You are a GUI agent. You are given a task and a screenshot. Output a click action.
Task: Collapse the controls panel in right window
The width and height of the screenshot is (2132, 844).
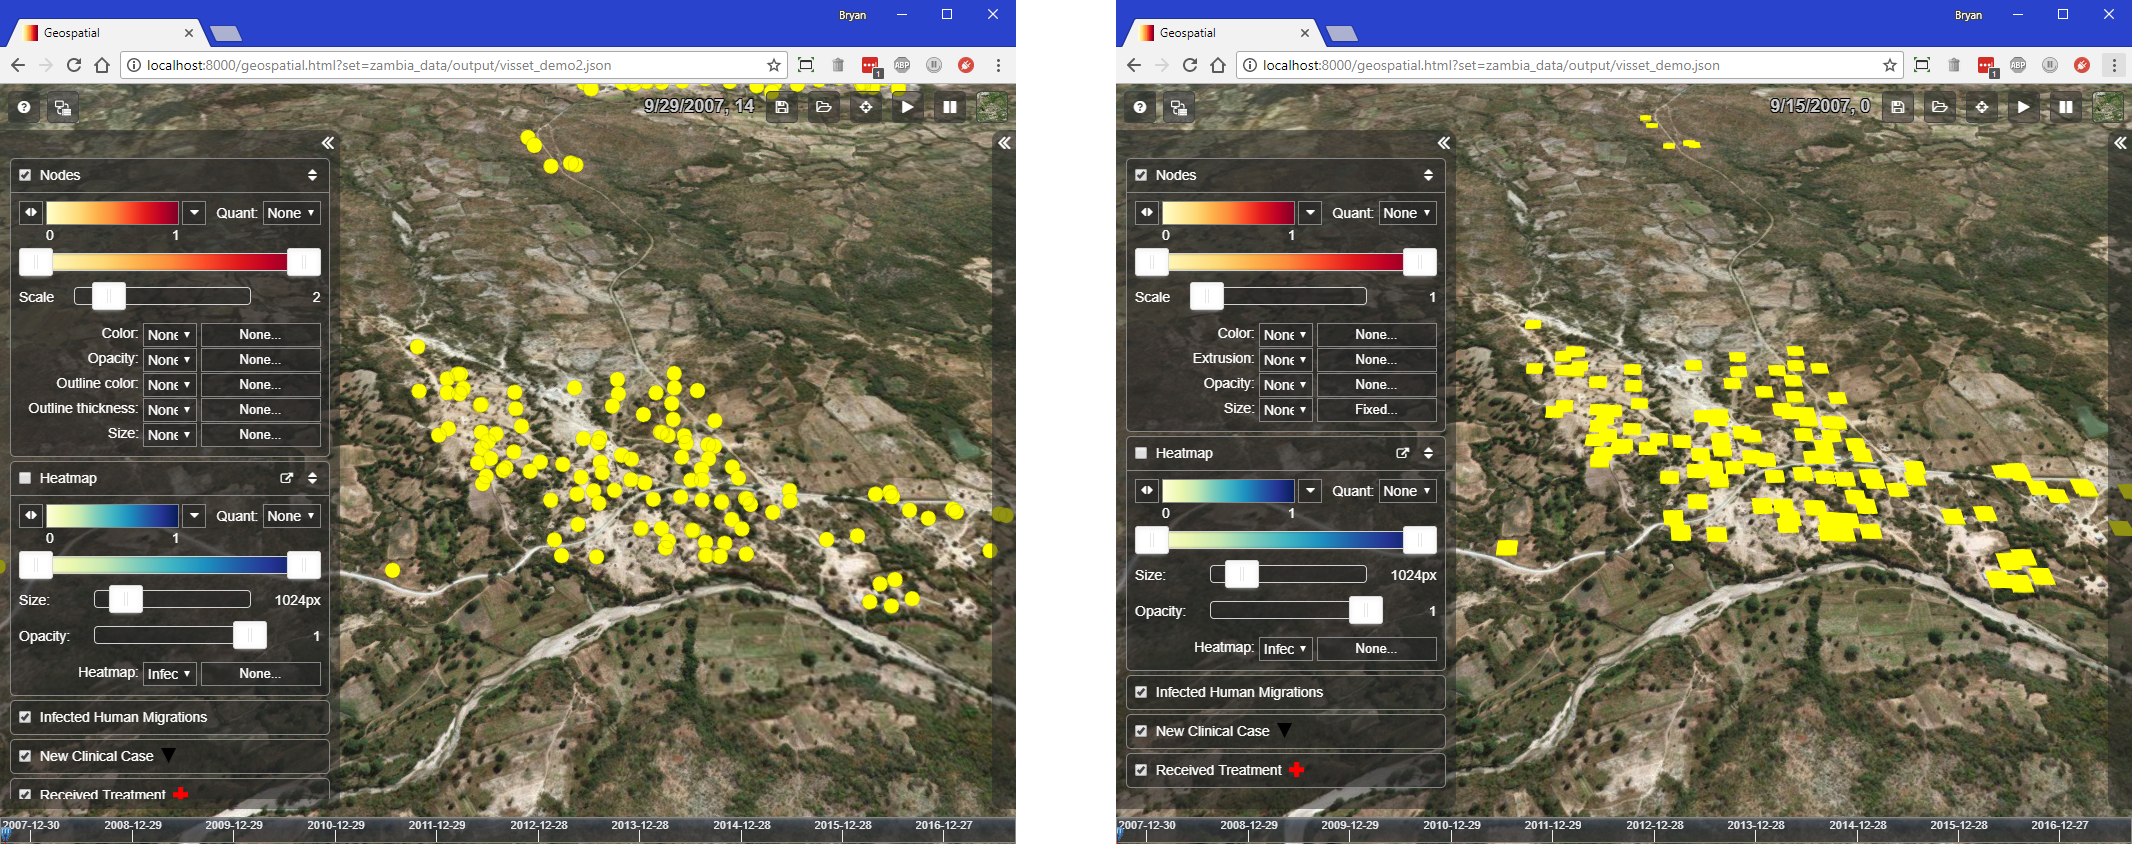pyautogui.click(x=1444, y=143)
